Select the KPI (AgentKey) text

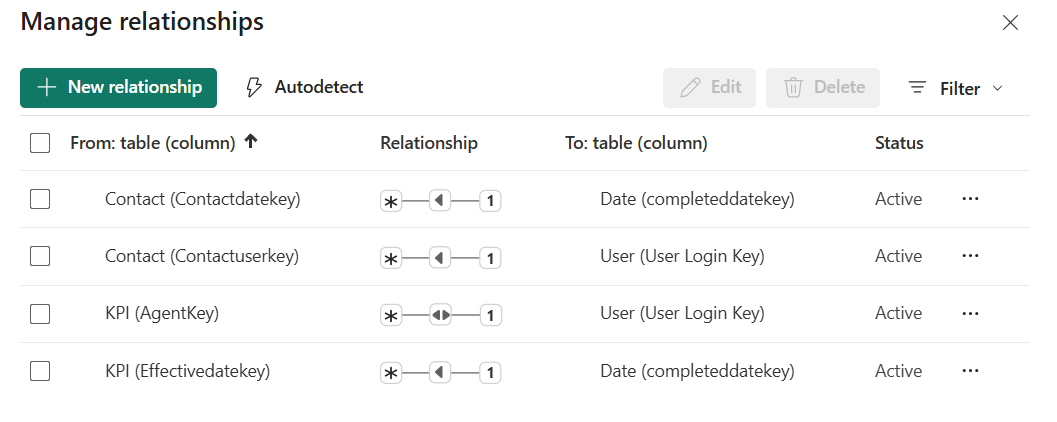pos(162,313)
